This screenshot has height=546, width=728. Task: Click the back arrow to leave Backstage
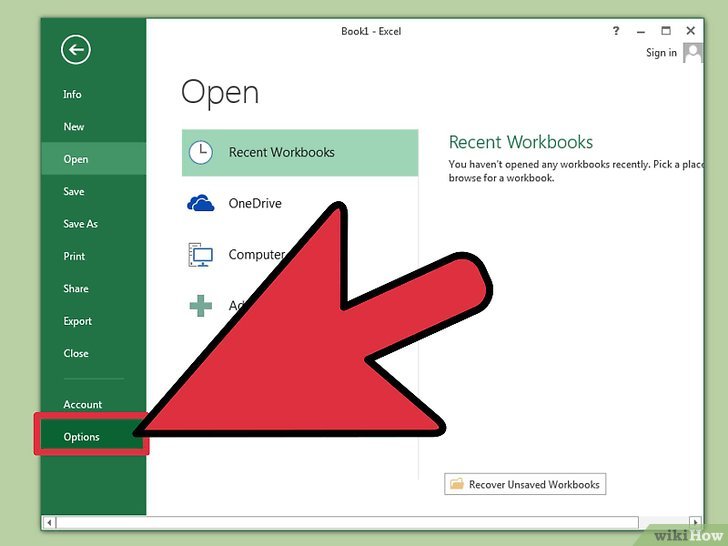point(75,49)
